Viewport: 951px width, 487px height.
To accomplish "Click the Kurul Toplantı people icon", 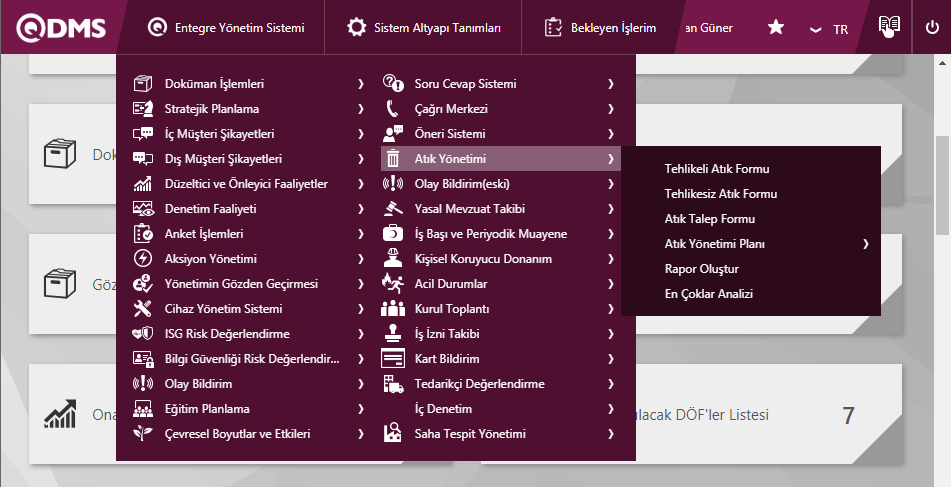I will 393,309.
